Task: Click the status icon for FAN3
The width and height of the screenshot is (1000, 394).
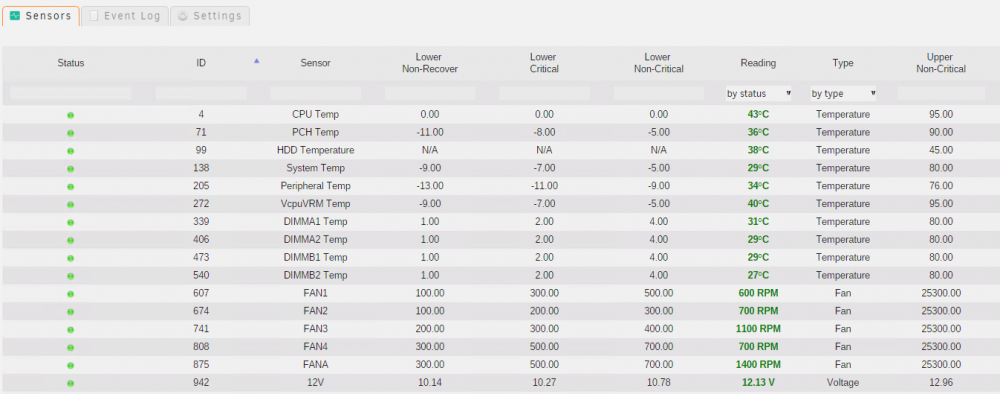Action: (70, 330)
